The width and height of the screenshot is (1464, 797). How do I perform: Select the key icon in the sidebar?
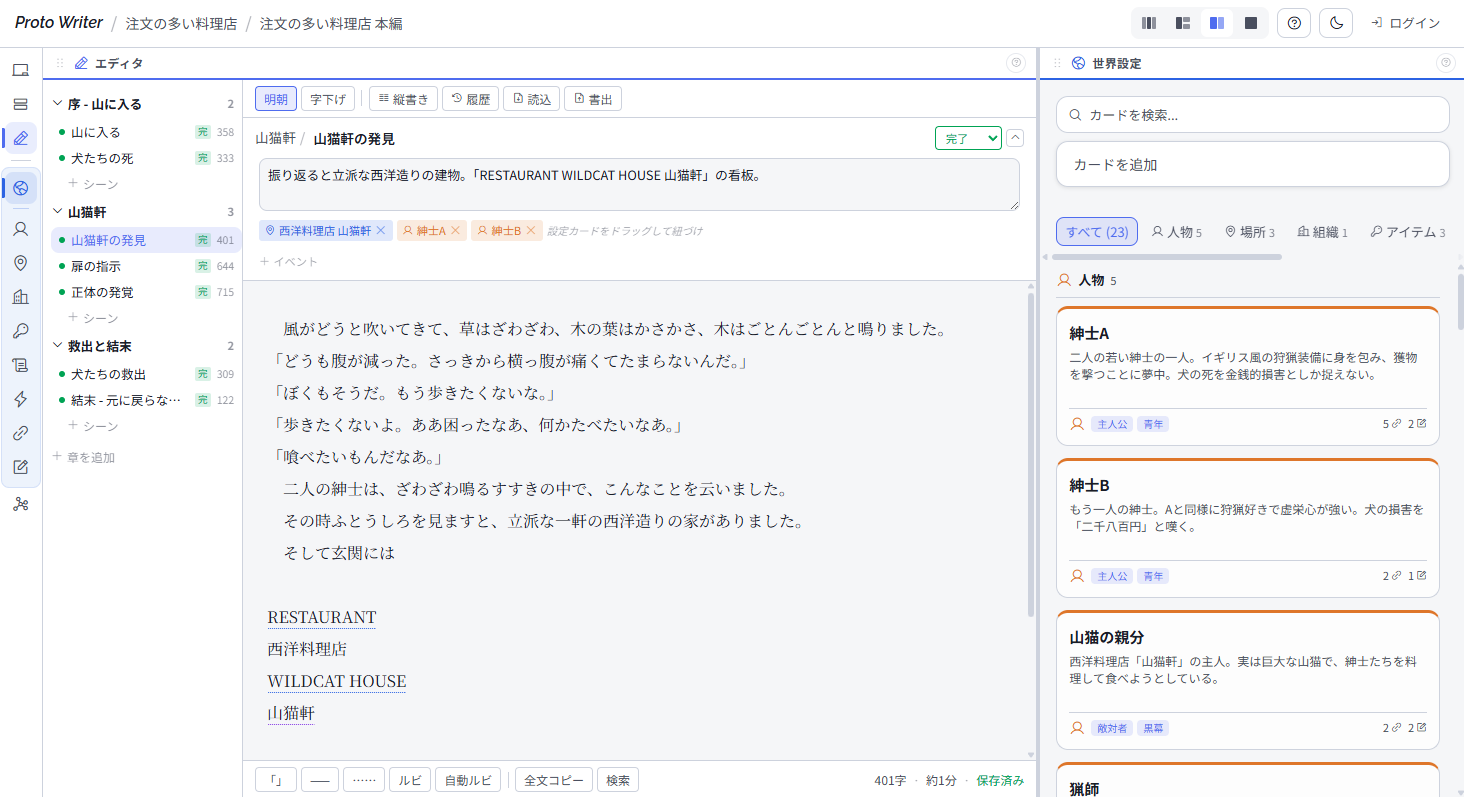[x=21, y=331]
